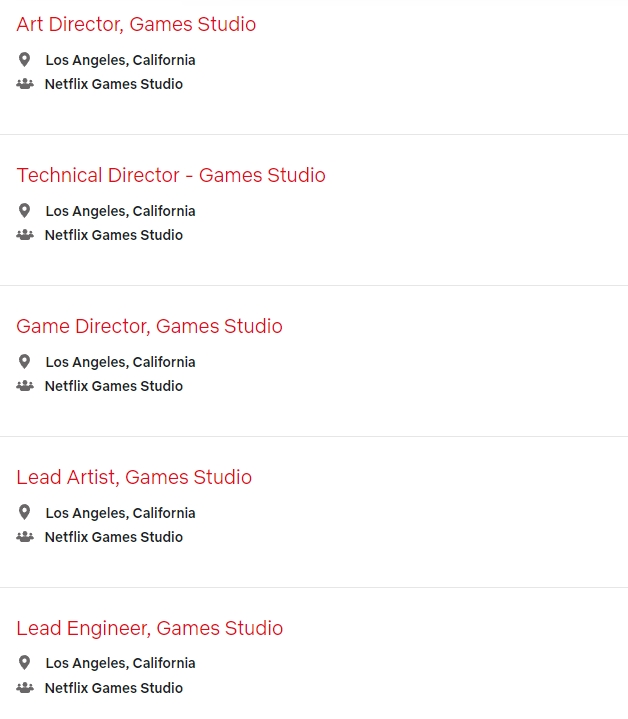The width and height of the screenshot is (628, 719).
Task: Click Netflix Games Studio text under Technical Director
Action: point(114,235)
